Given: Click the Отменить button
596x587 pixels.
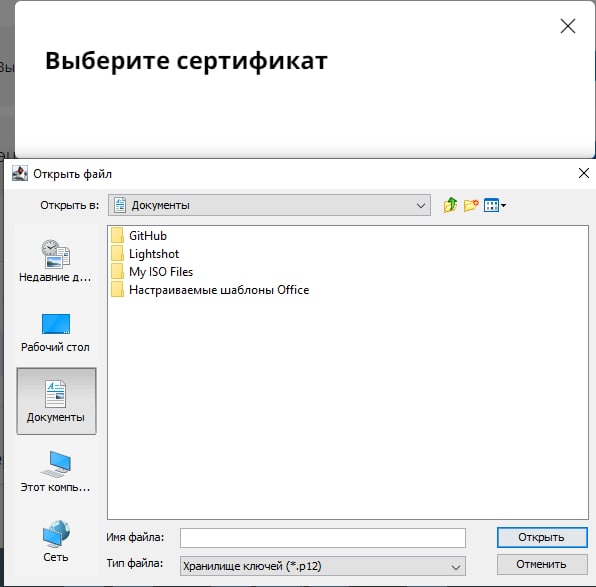Looking at the screenshot, I should pyautogui.click(x=542, y=564).
